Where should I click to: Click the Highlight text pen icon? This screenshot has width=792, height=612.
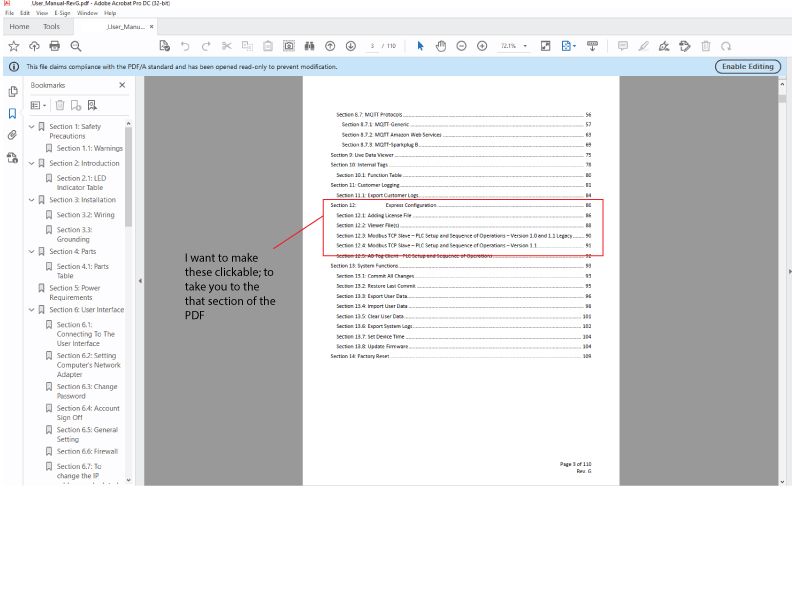(x=644, y=46)
